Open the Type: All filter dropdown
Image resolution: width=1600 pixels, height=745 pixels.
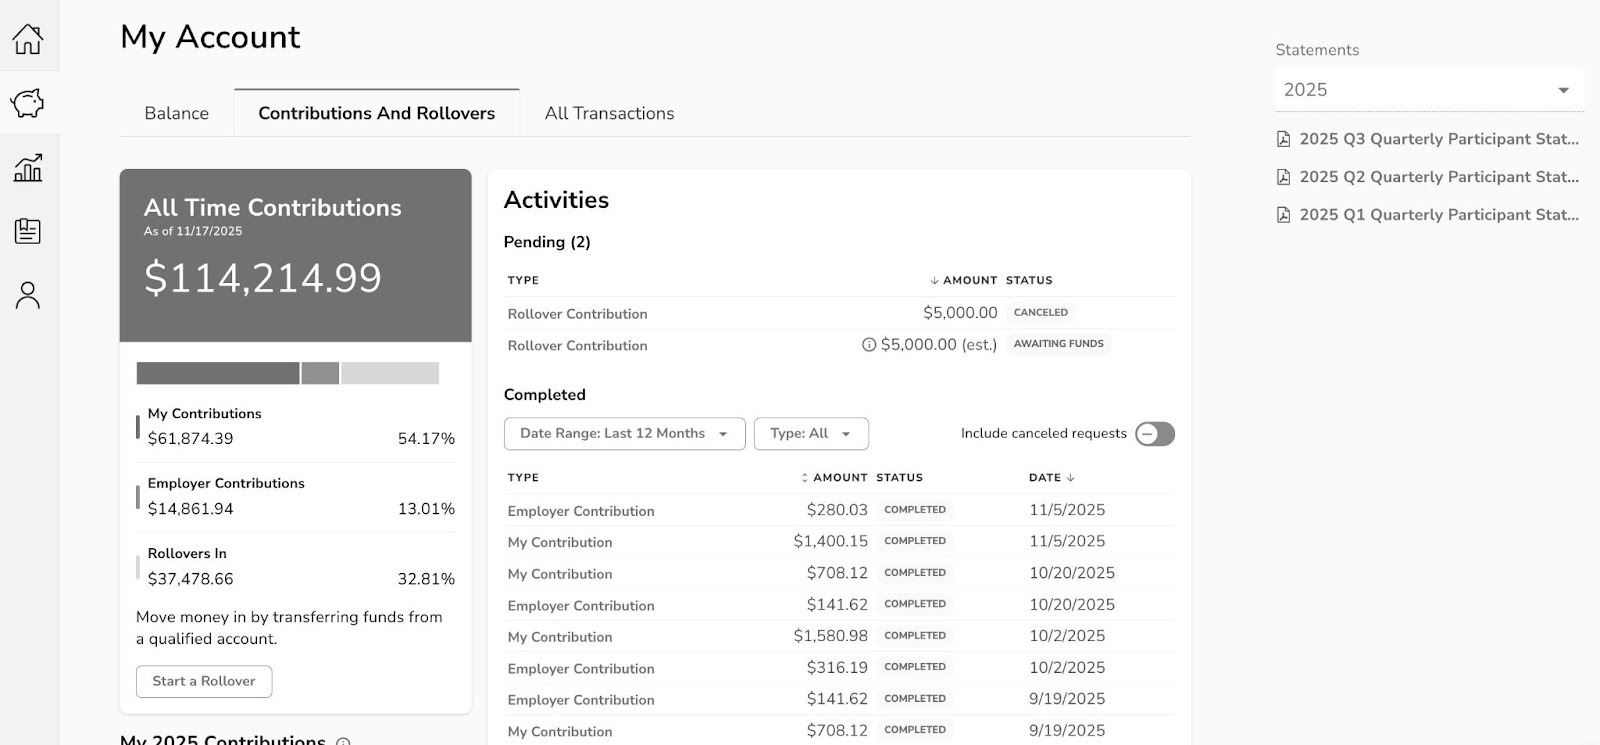(x=810, y=433)
